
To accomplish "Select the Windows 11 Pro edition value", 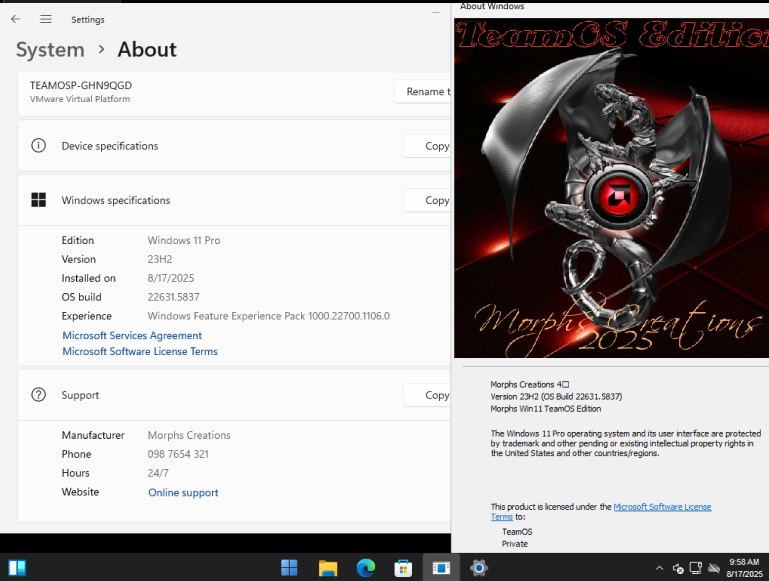I will coord(184,240).
